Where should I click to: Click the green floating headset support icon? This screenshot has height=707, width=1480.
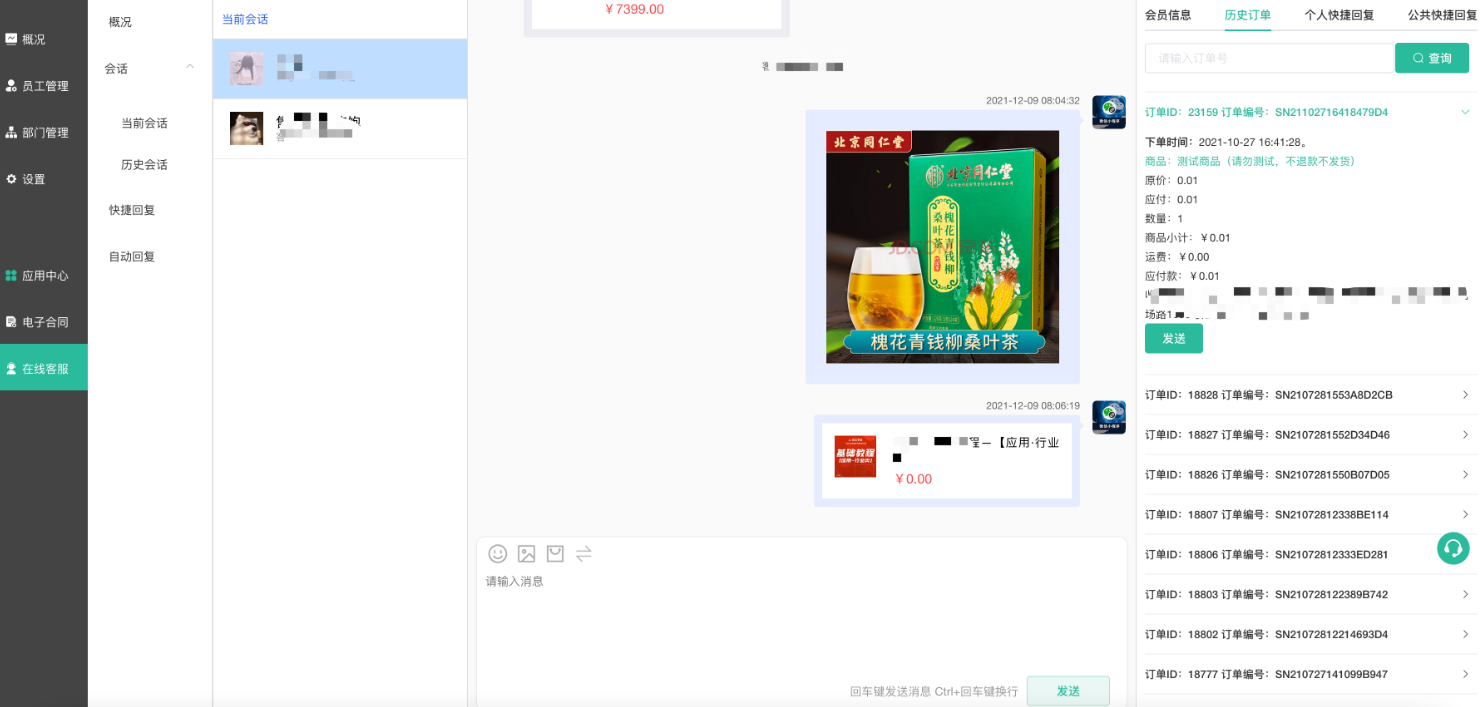1453,548
